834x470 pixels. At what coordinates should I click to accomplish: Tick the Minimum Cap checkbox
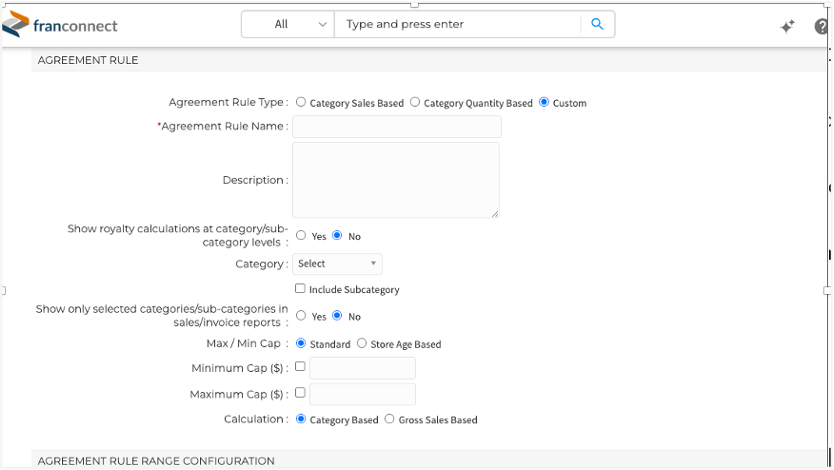(300, 366)
